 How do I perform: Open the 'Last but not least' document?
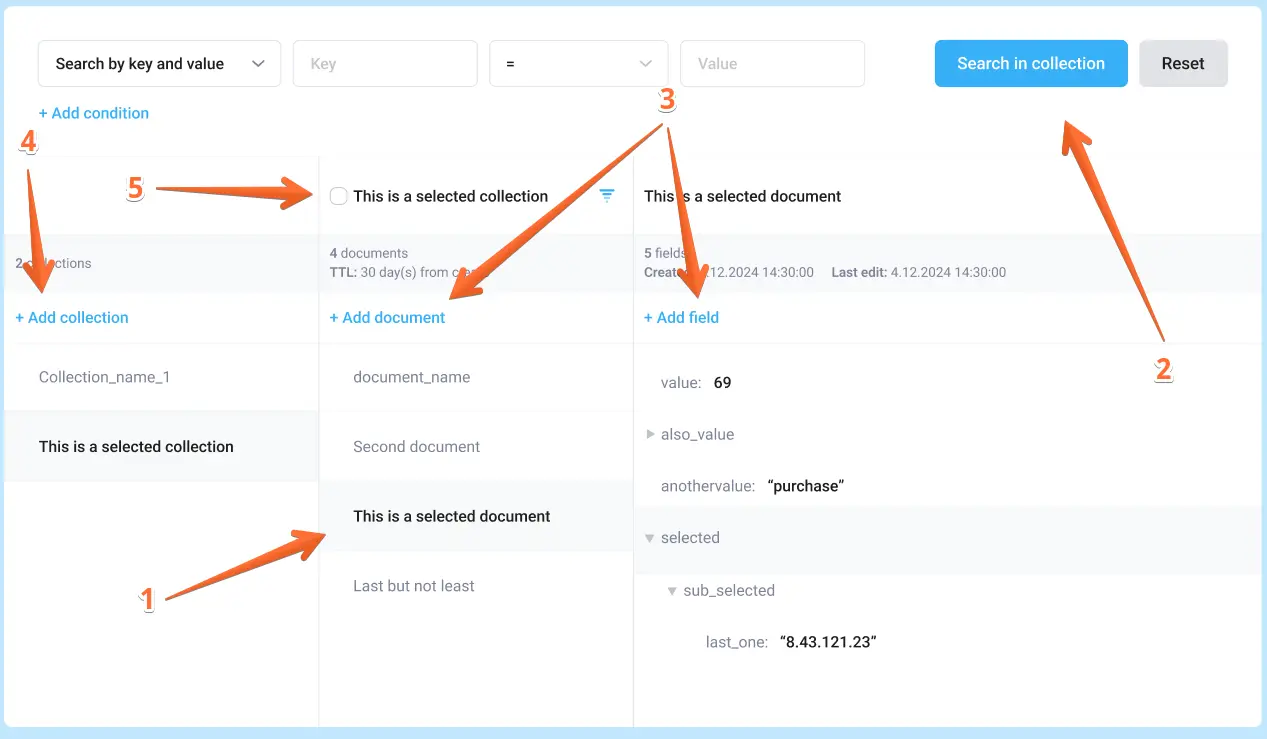click(x=413, y=586)
